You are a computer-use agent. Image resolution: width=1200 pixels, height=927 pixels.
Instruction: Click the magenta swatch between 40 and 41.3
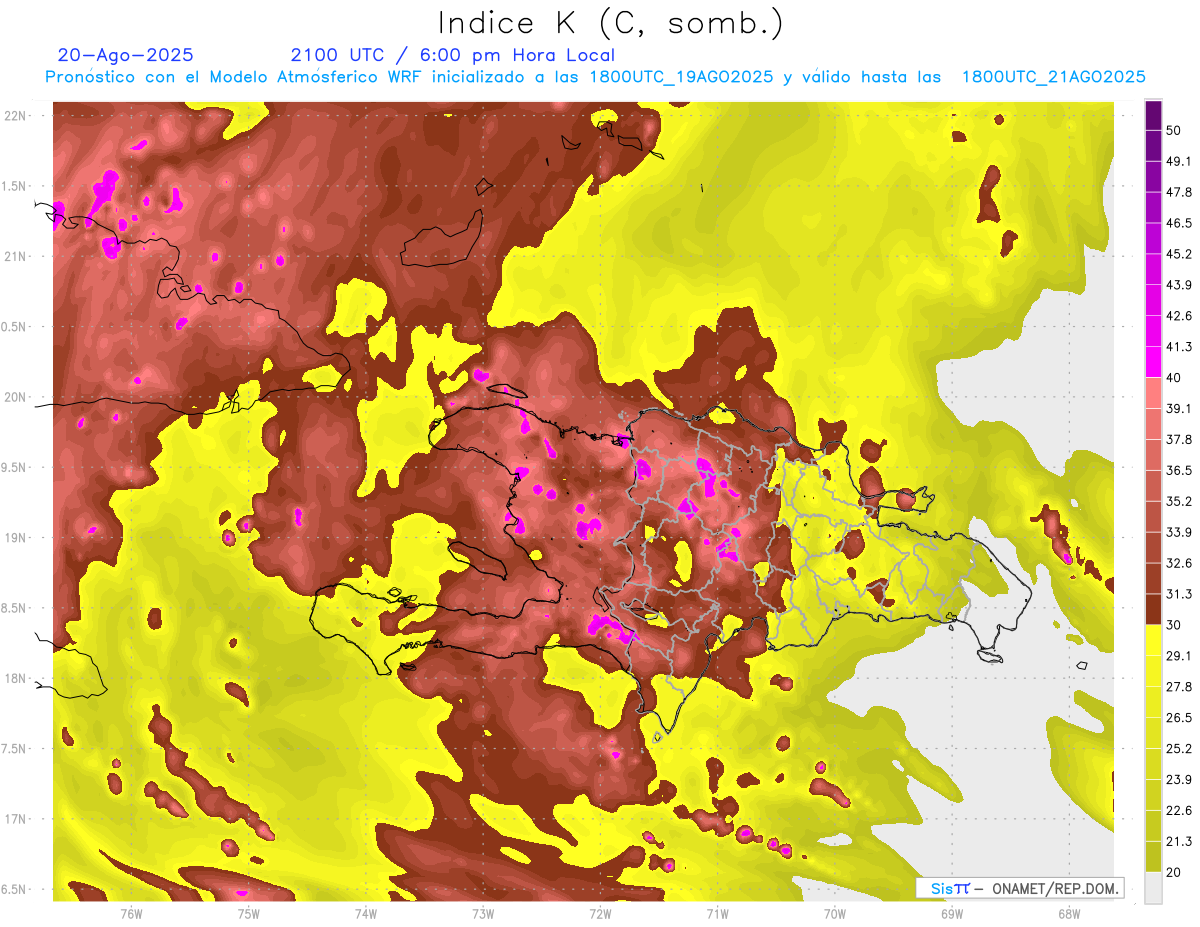pyautogui.click(x=1153, y=363)
